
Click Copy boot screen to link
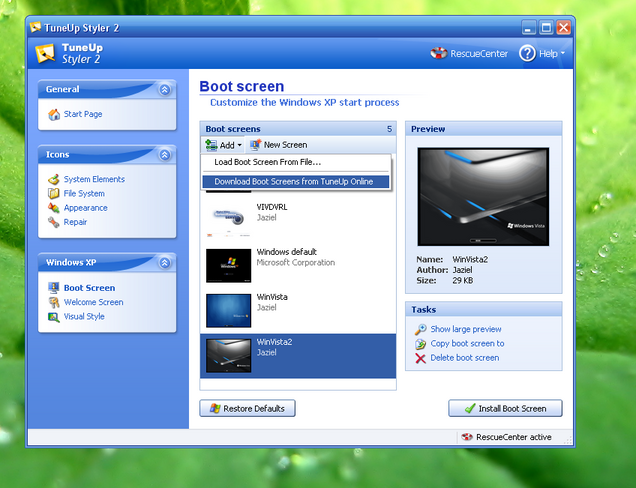pyautogui.click(x=467, y=344)
